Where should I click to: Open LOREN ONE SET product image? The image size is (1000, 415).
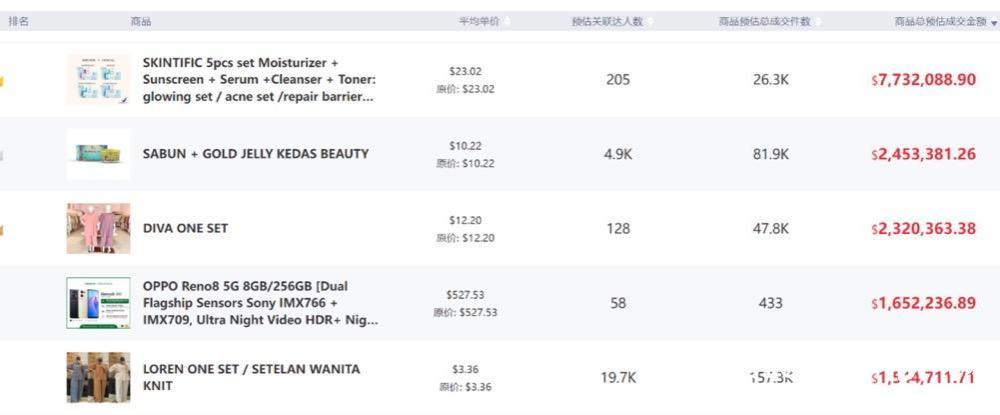98,377
